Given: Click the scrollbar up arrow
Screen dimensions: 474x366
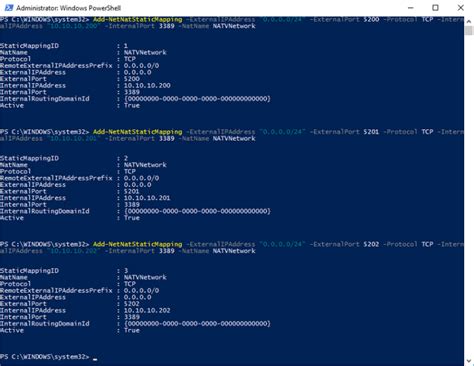Looking at the screenshot, I should click(469, 21).
